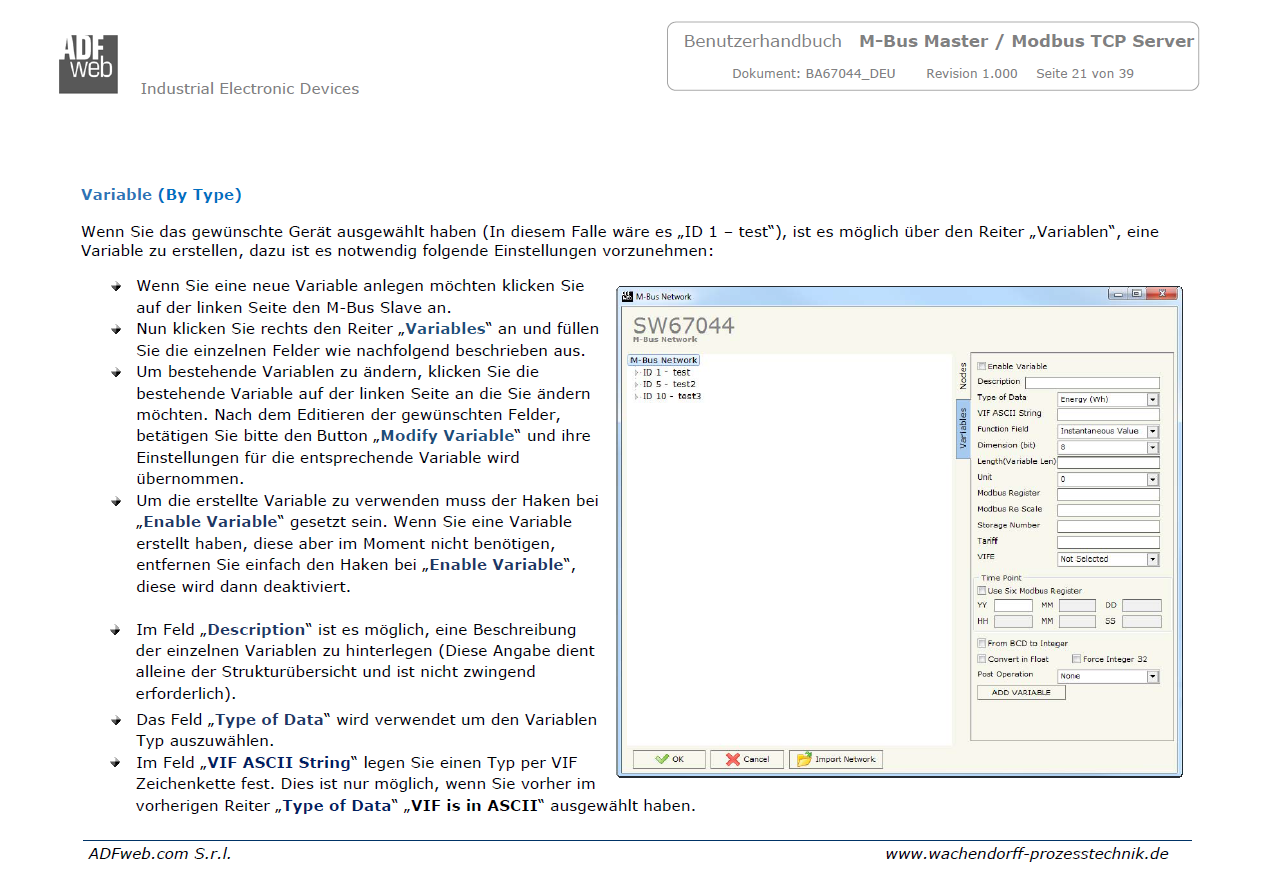Image resolution: width=1267 pixels, height=873 pixels.
Task: Open the Post Operation dropdown
Action: (1108, 676)
